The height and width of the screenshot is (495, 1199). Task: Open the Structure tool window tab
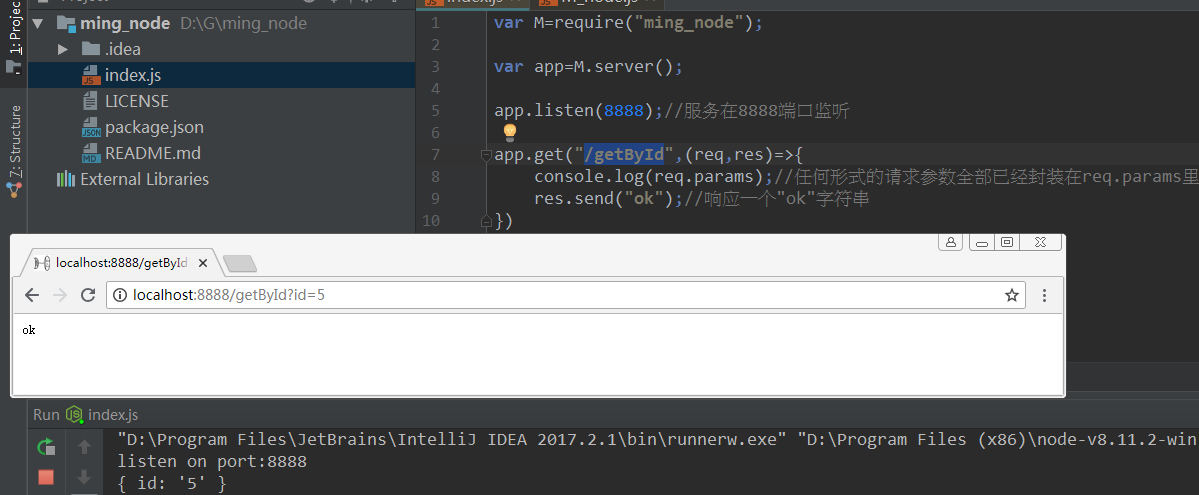click(14, 151)
